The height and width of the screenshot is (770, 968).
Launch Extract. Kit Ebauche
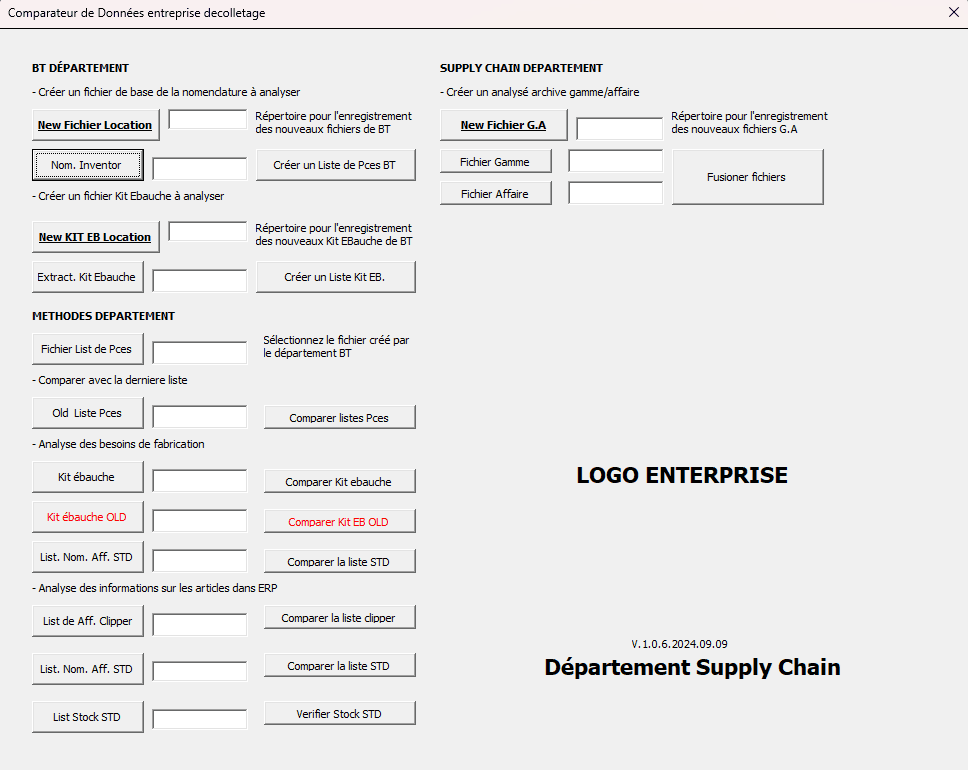point(87,277)
